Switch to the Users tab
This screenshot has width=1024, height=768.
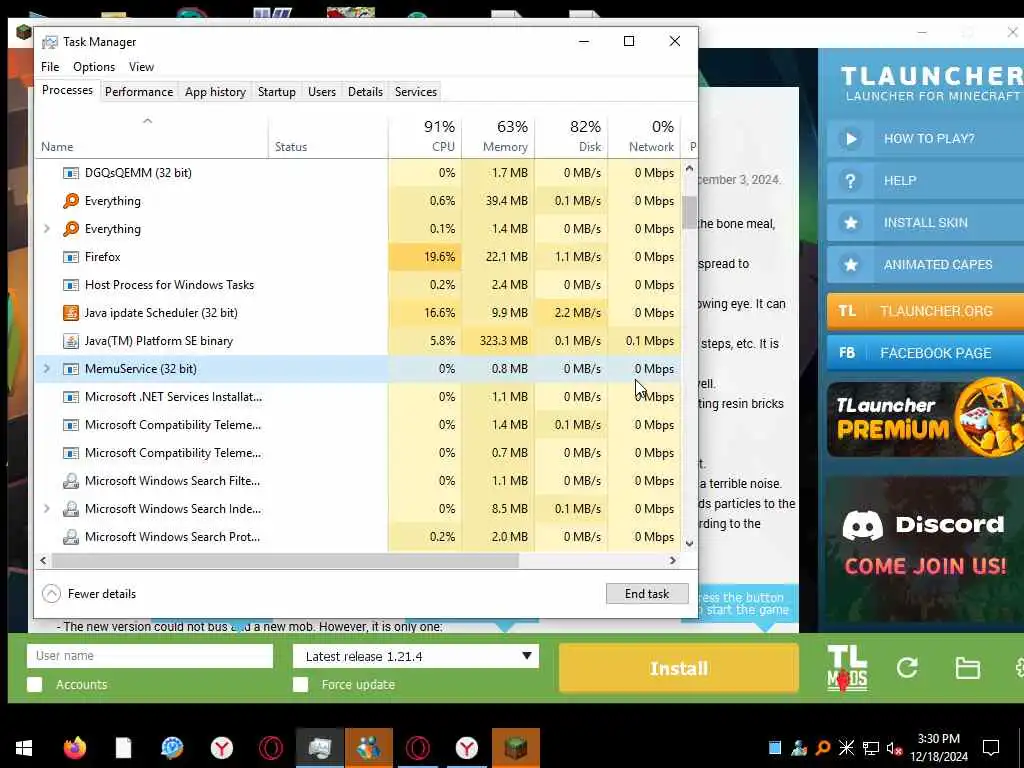[322, 91]
